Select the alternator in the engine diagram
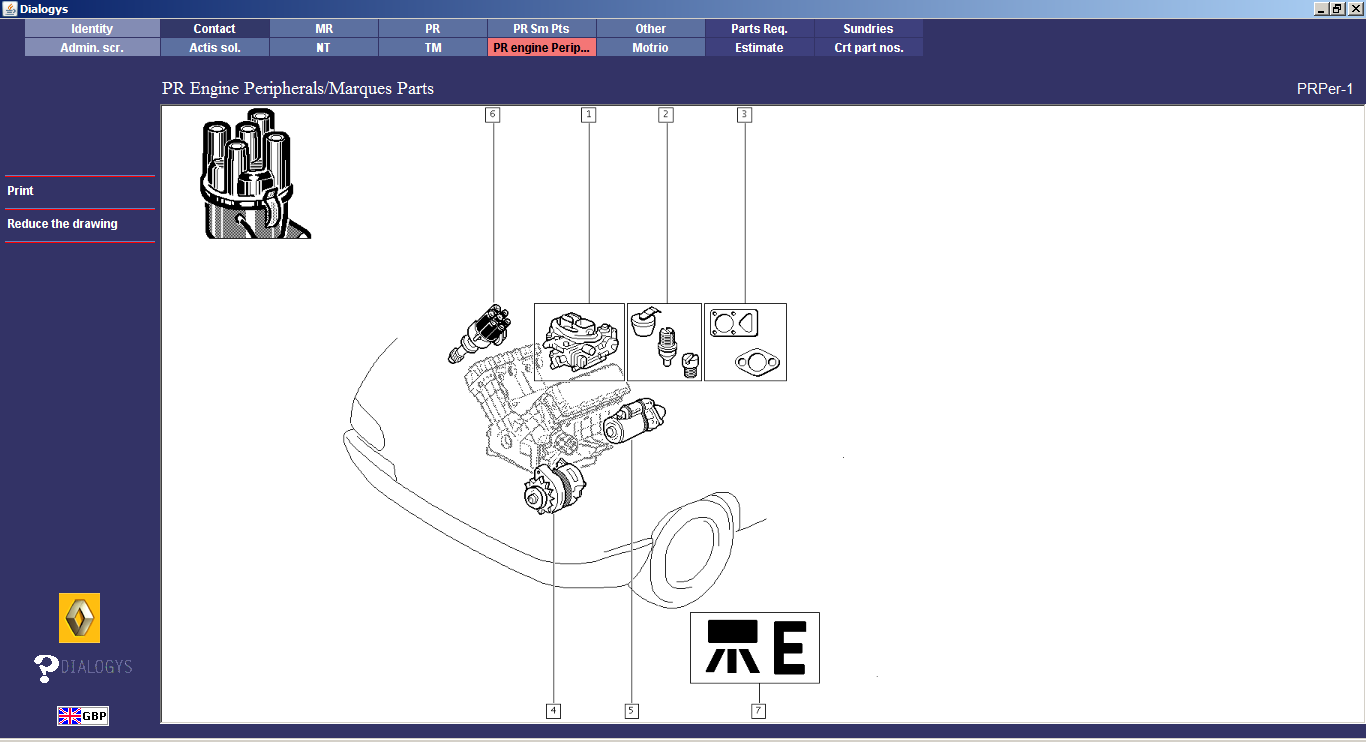 [x=554, y=489]
